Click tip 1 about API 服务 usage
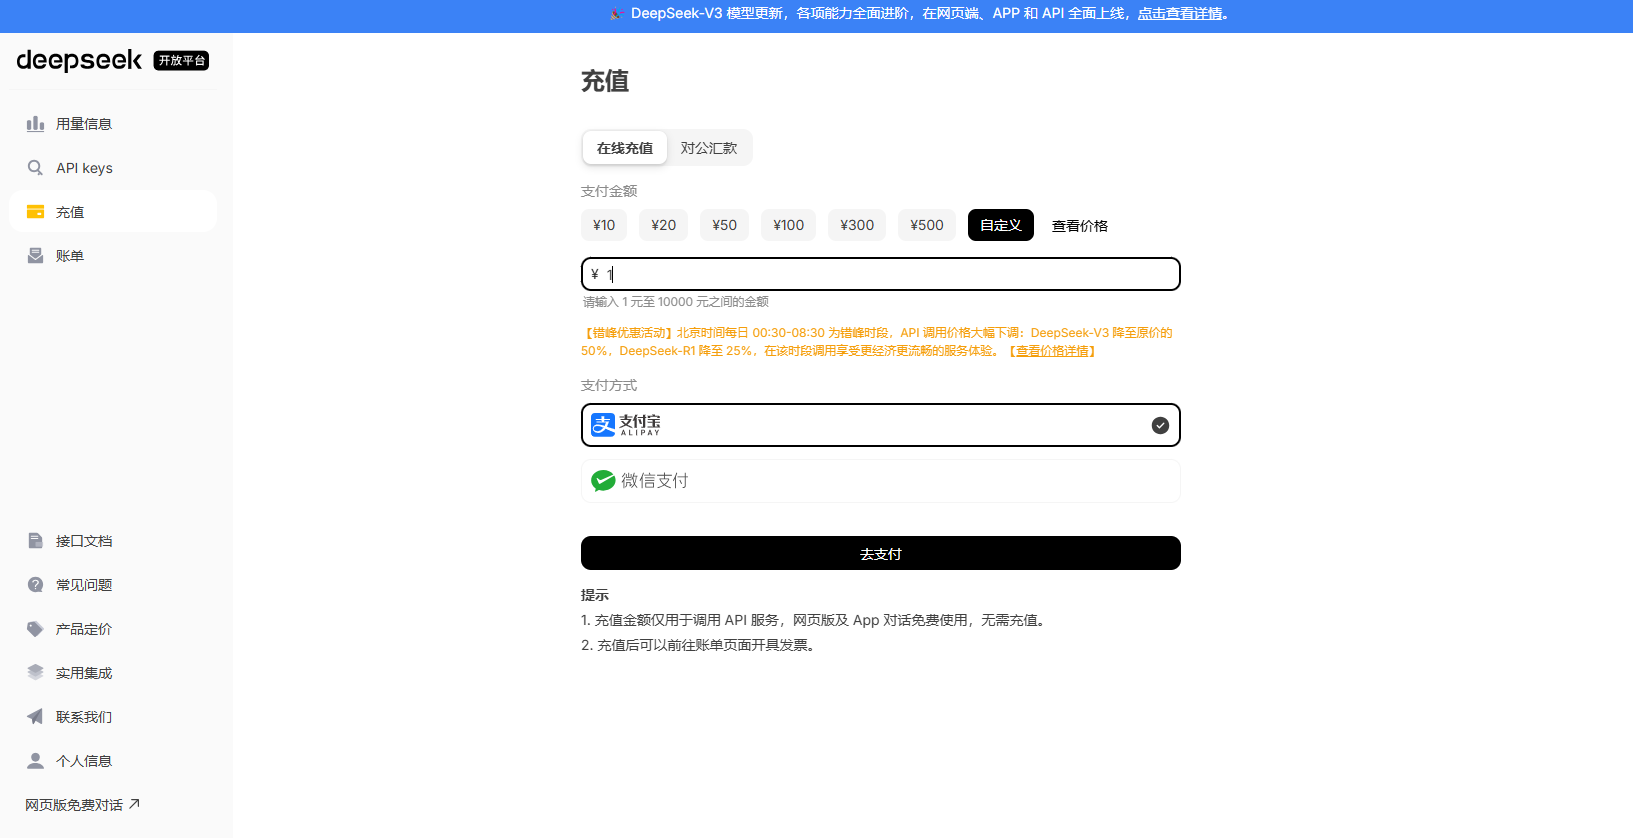 815,620
